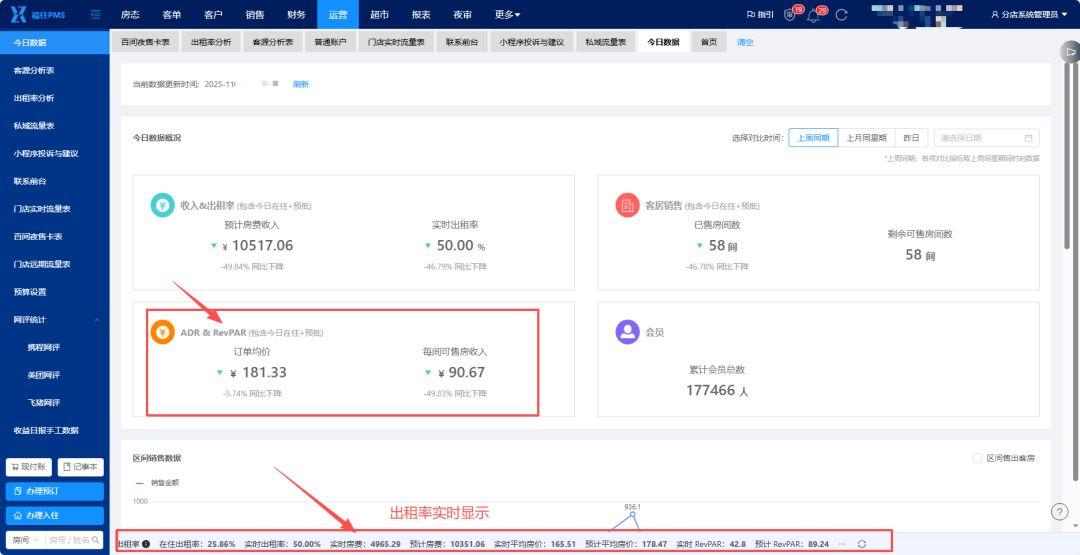Image resolution: width=1080 pixels, height=555 pixels.
Task: Click the 清空 link to clear tabs
Action: tap(745, 42)
